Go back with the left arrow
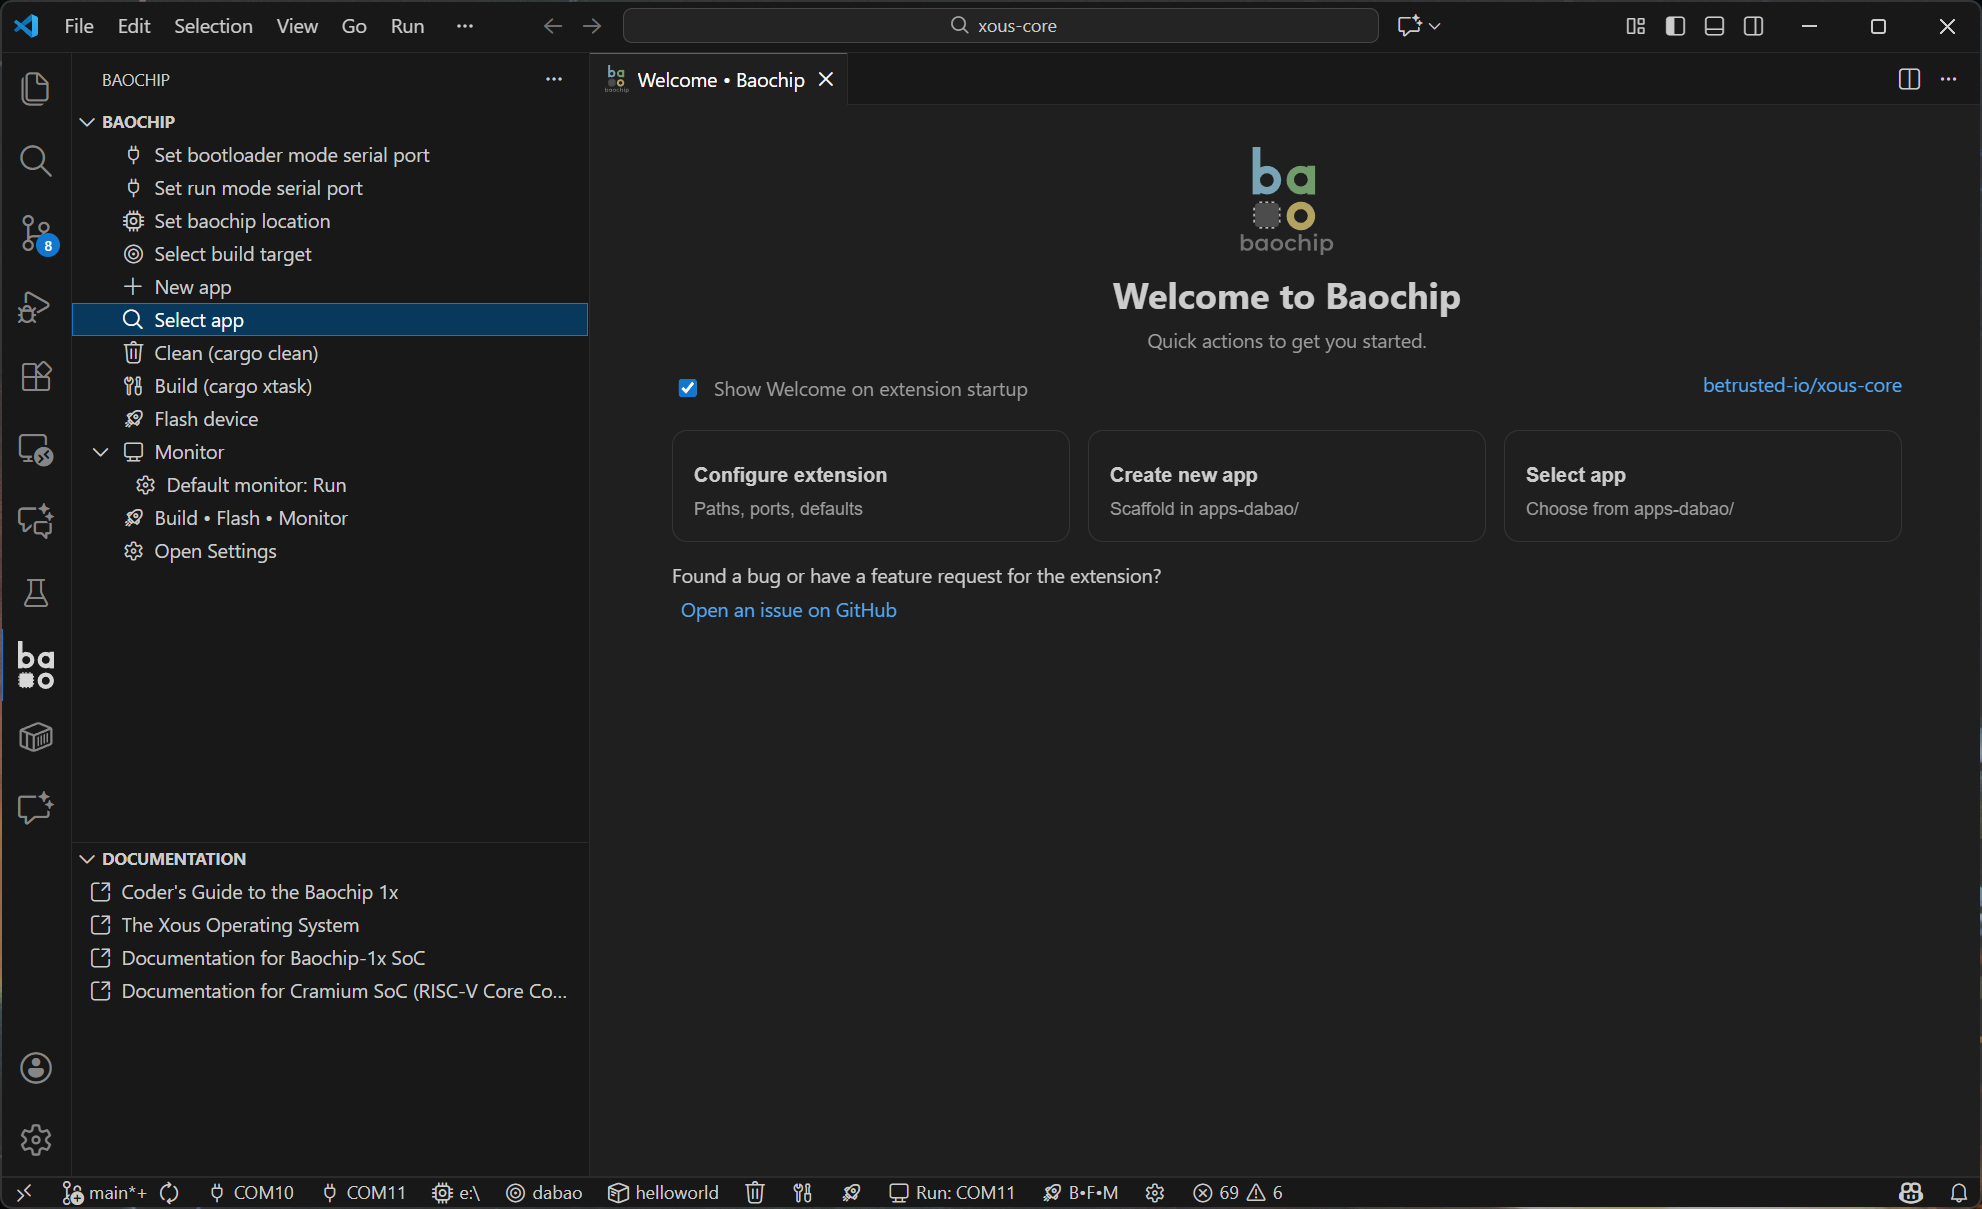The width and height of the screenshot is (1982, 1209). (x=553, y=26)
